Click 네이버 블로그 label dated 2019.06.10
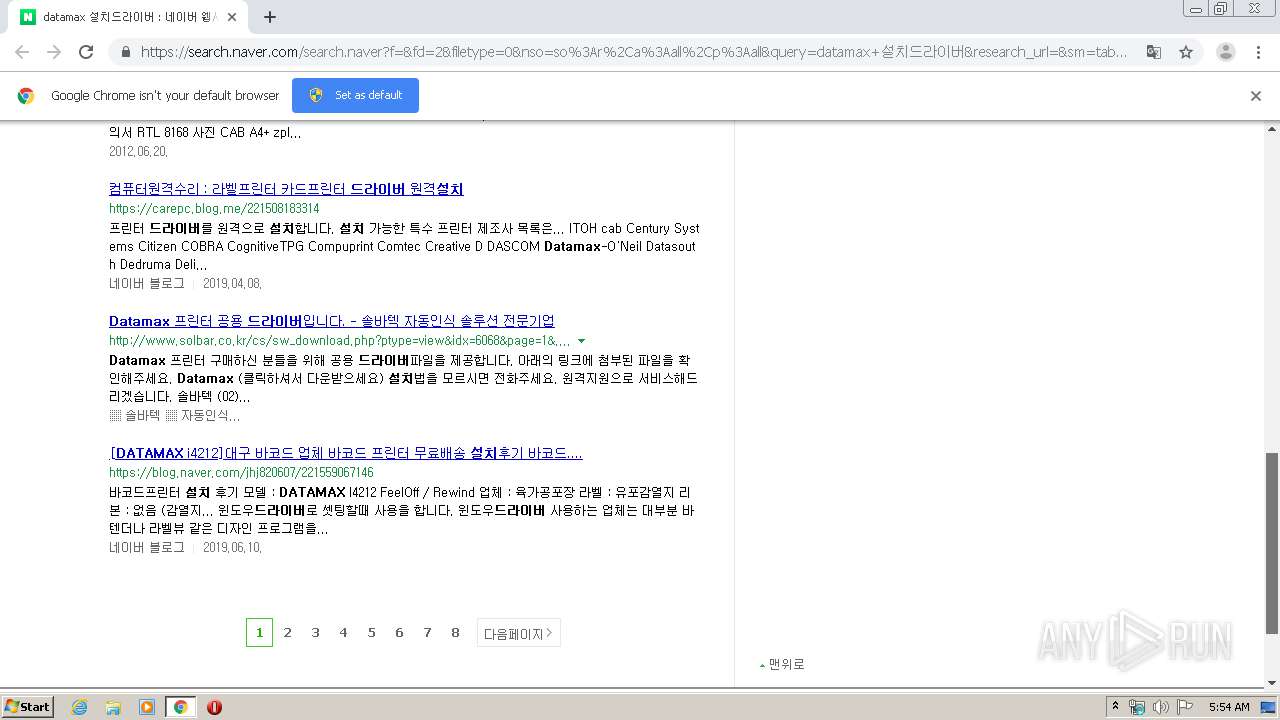The width and height of the screenshot is (1280, 720). (x=147, y=547)
